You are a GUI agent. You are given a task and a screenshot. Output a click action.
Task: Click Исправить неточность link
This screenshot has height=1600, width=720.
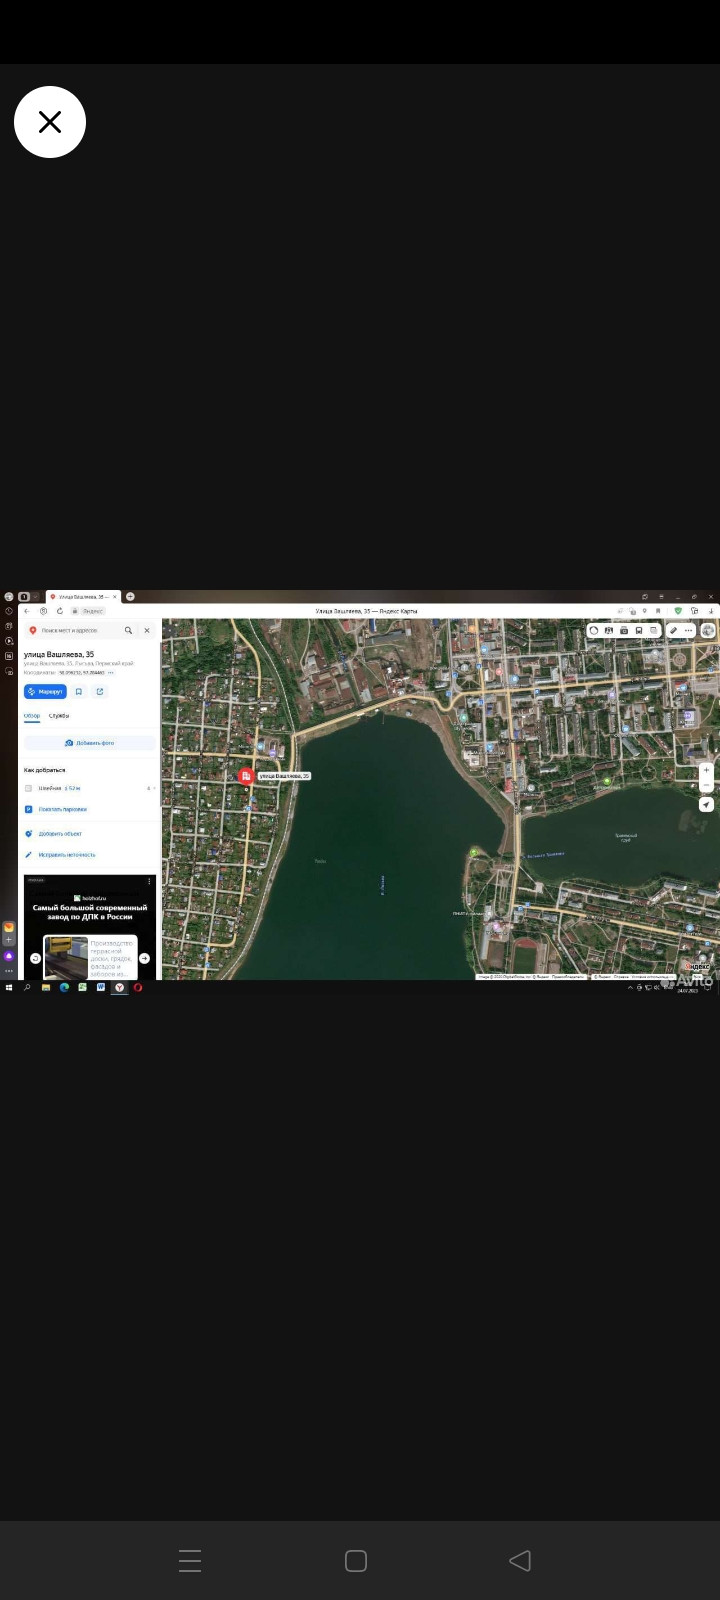[67, 855]
